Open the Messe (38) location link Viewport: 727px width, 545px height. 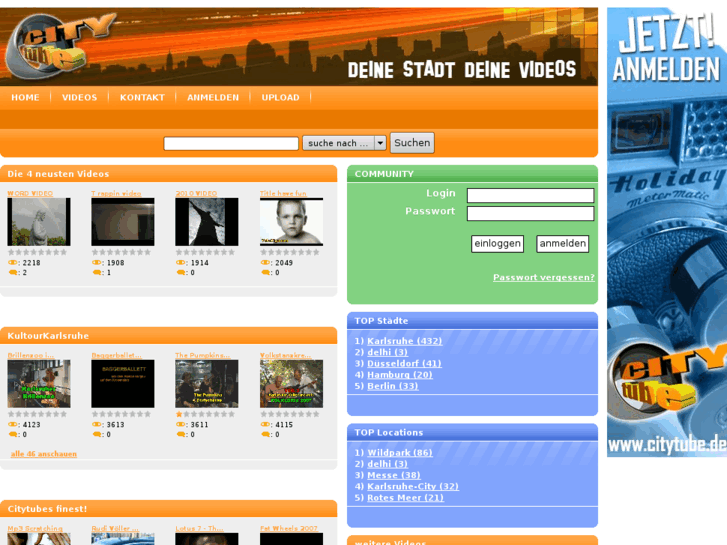tap(394, 475)
